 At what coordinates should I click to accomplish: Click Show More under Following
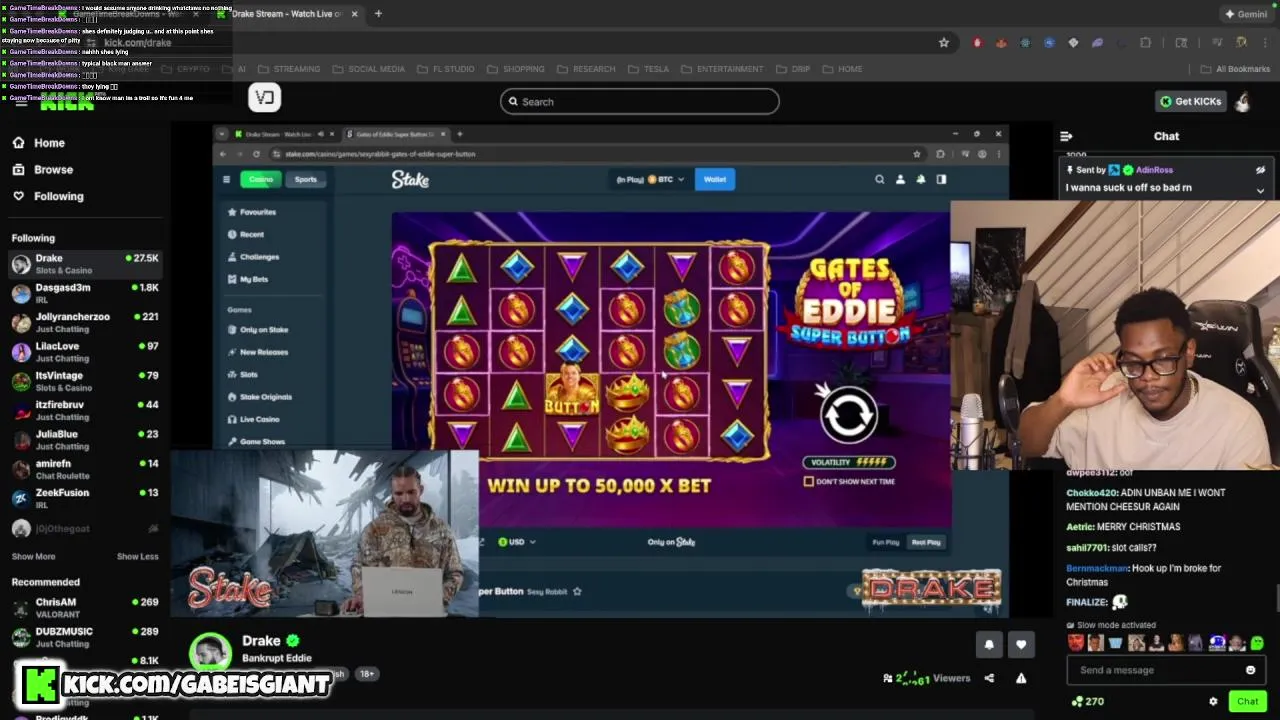[x=33, y=556]
